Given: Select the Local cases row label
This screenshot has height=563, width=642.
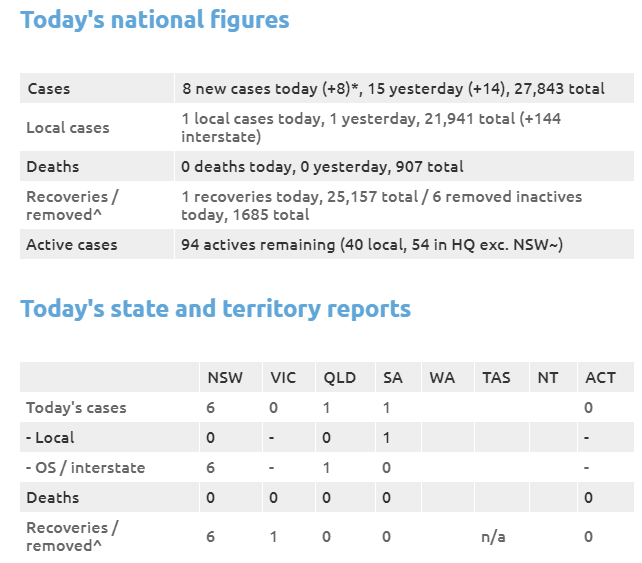Looking at the screenshot, I should (x=68, y=128).
